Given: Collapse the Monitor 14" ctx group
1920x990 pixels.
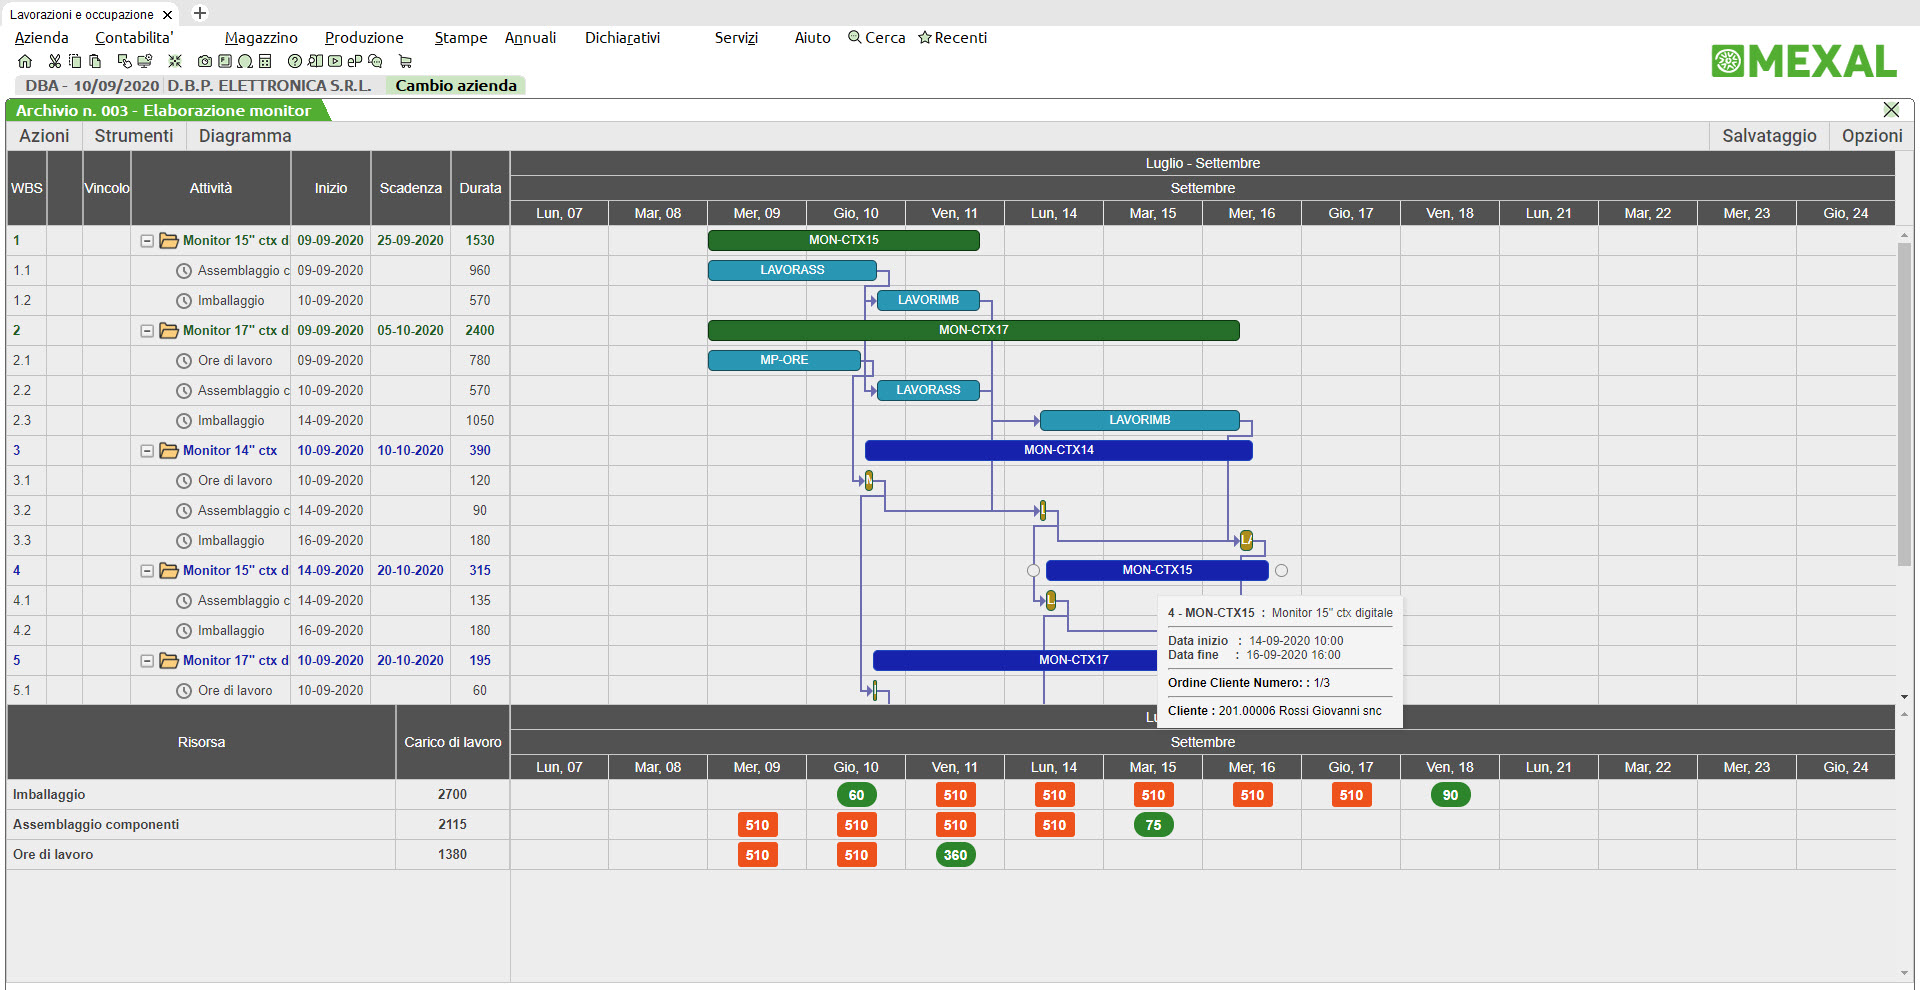Looking at the screenshot, I should (146, 450).
